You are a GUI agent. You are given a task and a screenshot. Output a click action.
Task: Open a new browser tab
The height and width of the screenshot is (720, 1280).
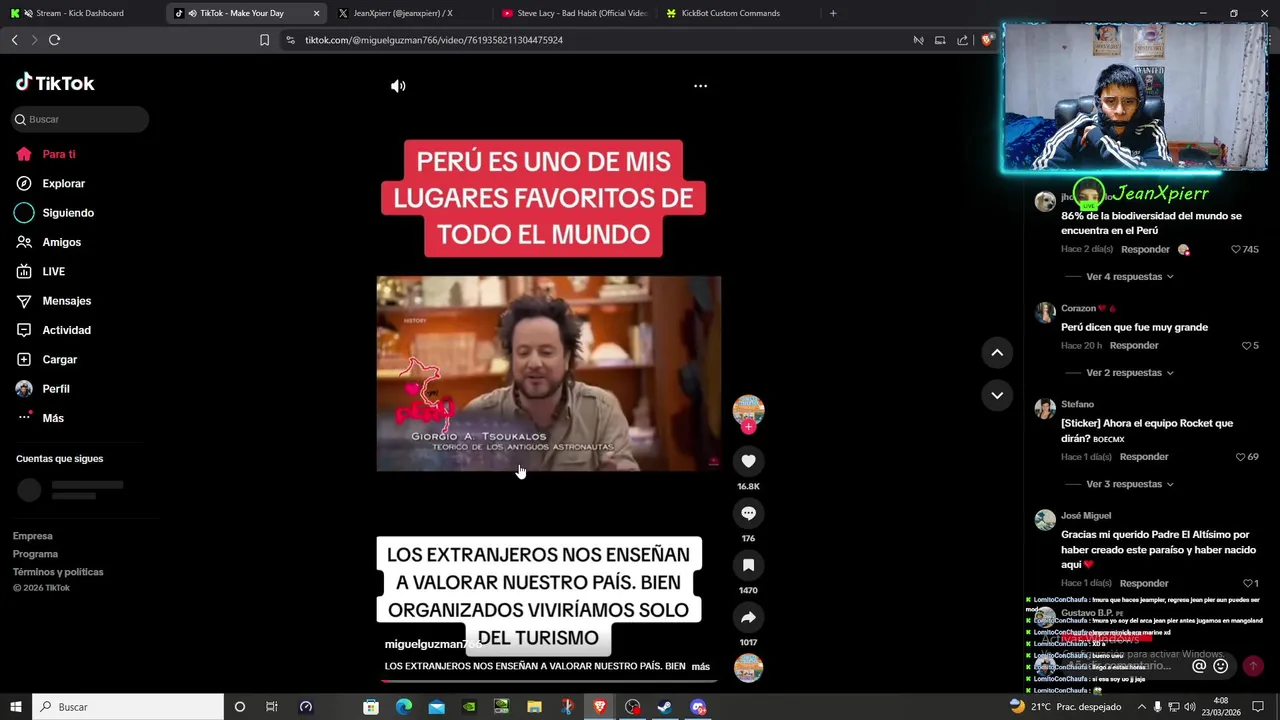pyautogui.click(x=833, y=13)
